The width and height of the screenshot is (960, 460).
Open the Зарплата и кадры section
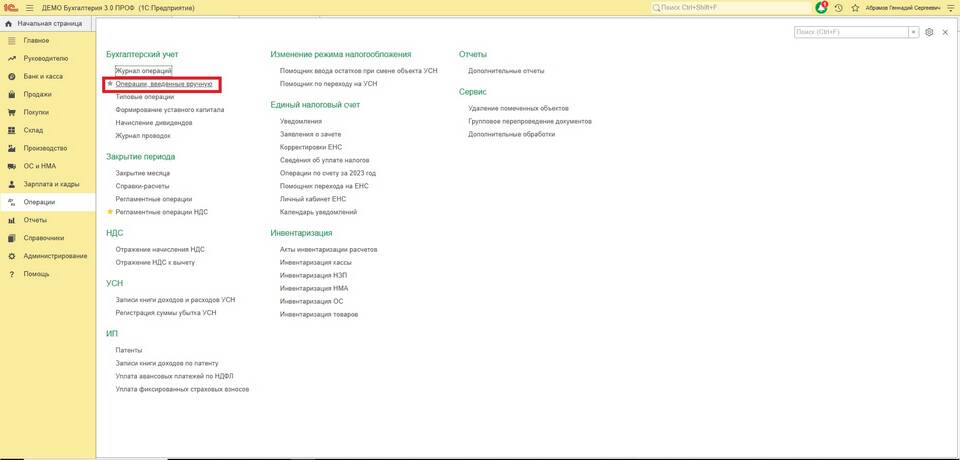click(51, 184)
